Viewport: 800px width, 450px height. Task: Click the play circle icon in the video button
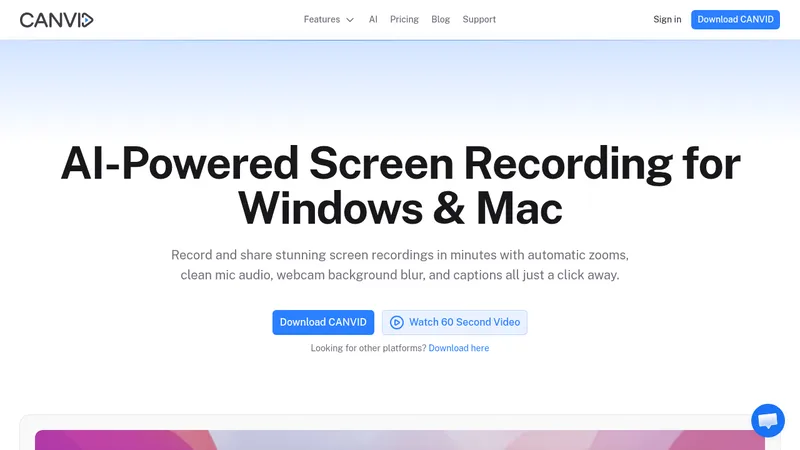(396, 322)
